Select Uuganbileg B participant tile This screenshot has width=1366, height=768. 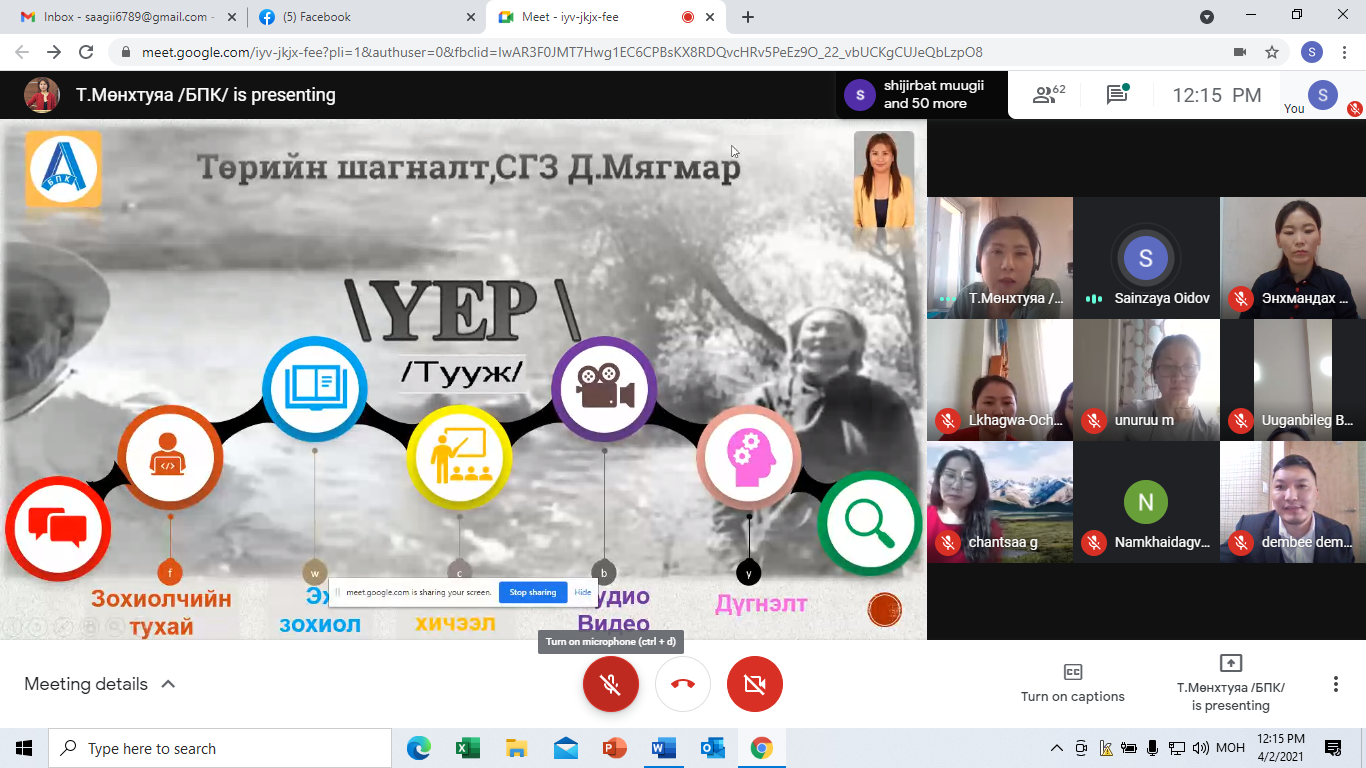(1293, 380)
